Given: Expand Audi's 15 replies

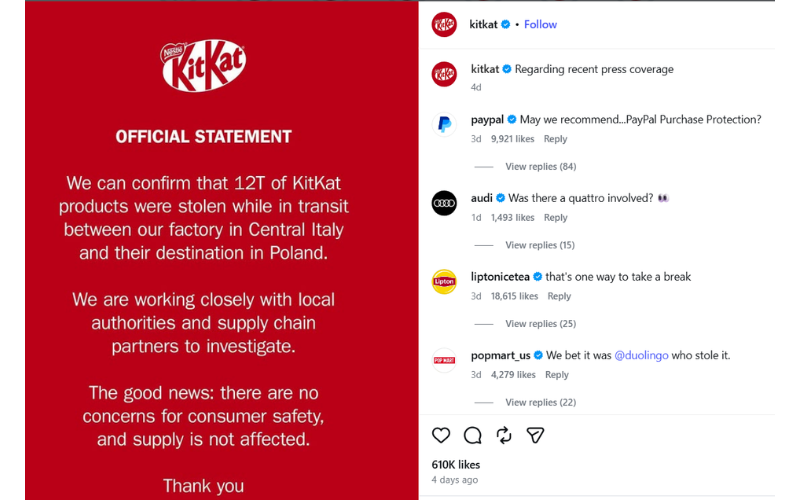Looking at the screenshot, I should [x=539, y=245].
